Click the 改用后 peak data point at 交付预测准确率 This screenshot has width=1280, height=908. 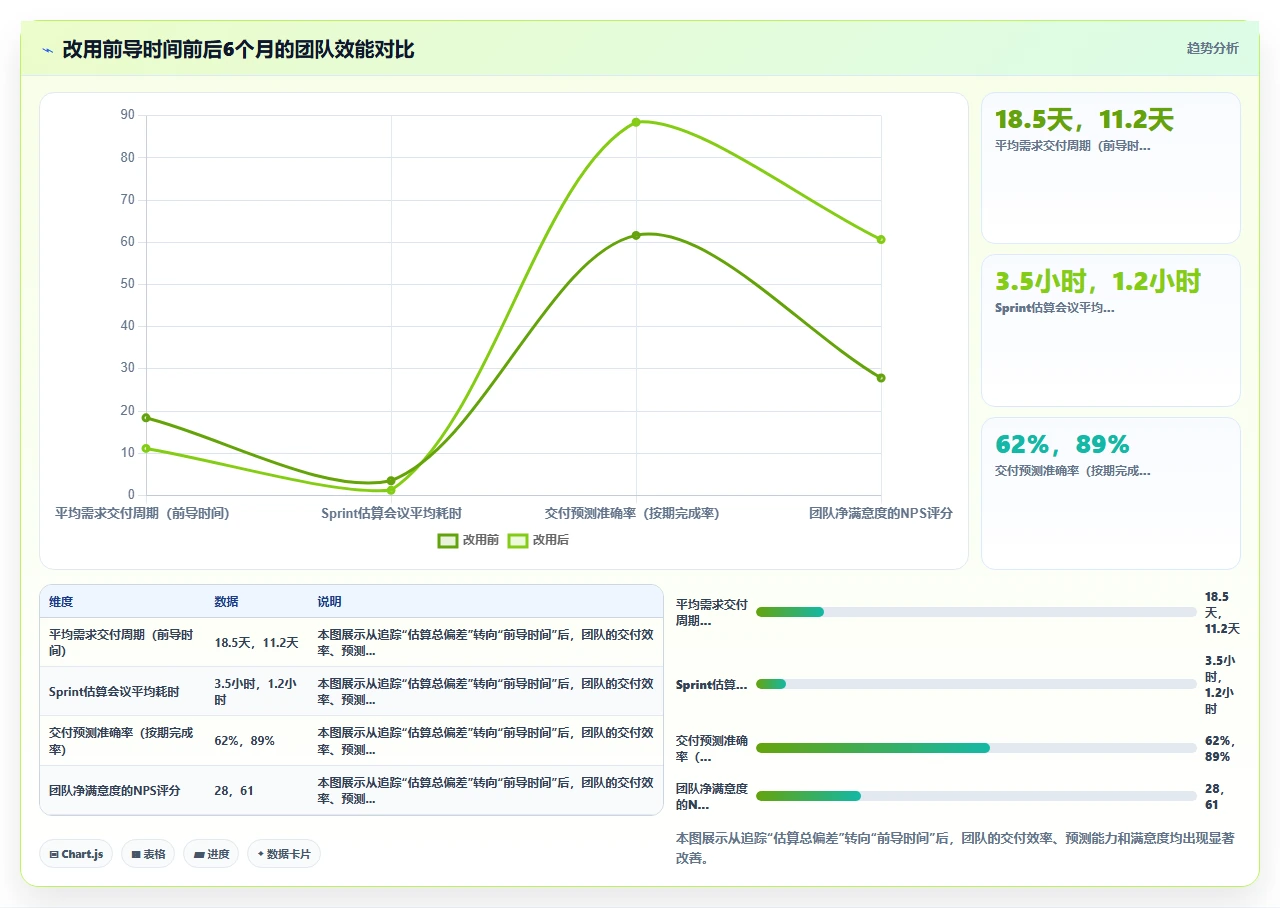(x=636, y=122)
